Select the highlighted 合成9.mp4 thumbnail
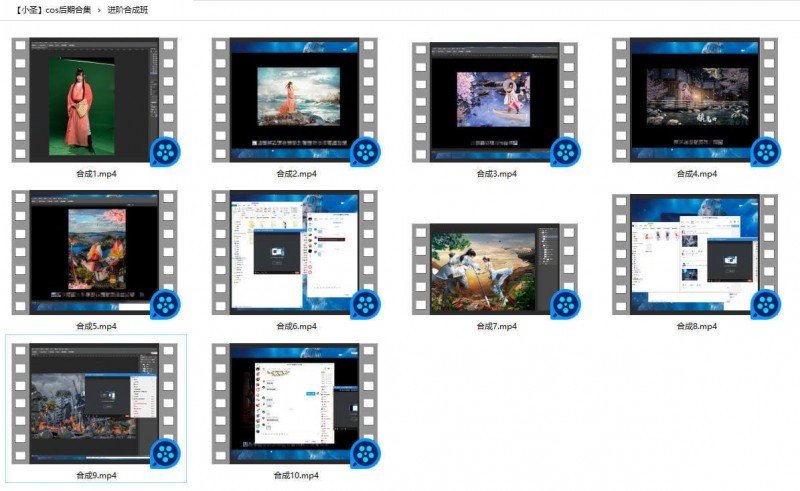 [x=96, y=404]
